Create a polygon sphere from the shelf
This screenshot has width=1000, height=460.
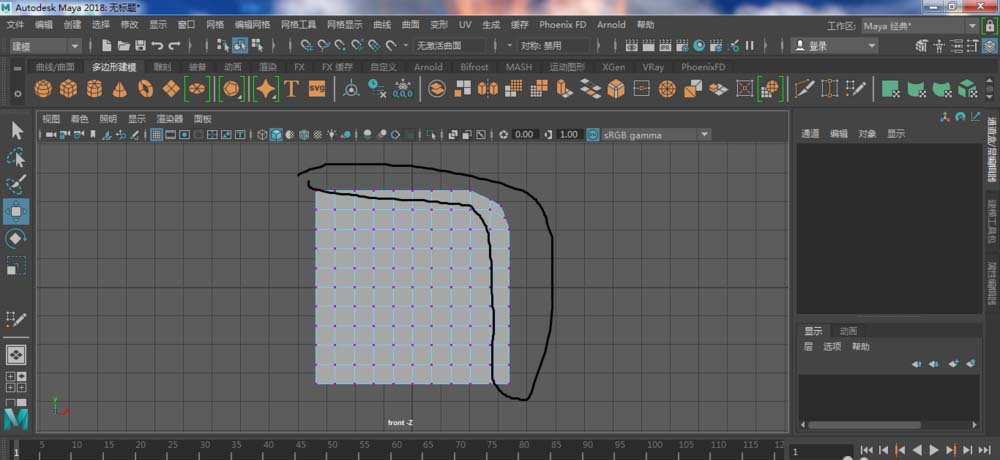click(43, 89)
